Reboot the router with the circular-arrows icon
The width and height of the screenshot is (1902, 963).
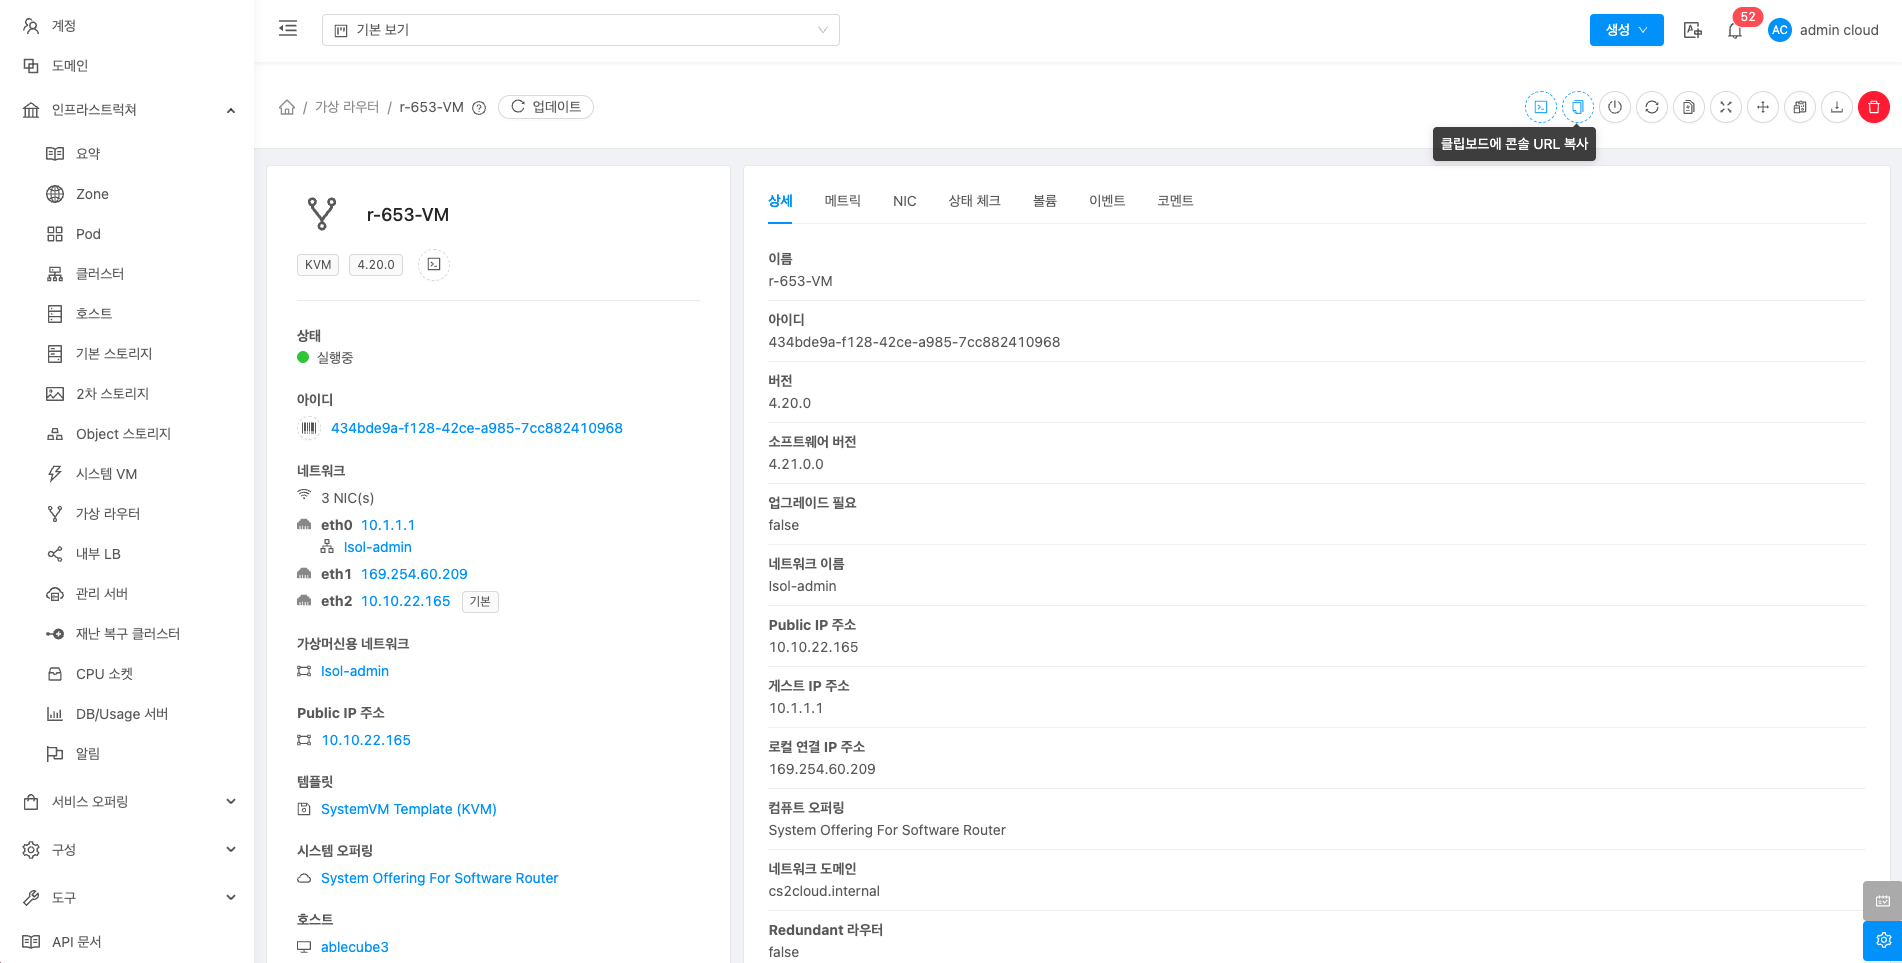tap(1652, 107)
